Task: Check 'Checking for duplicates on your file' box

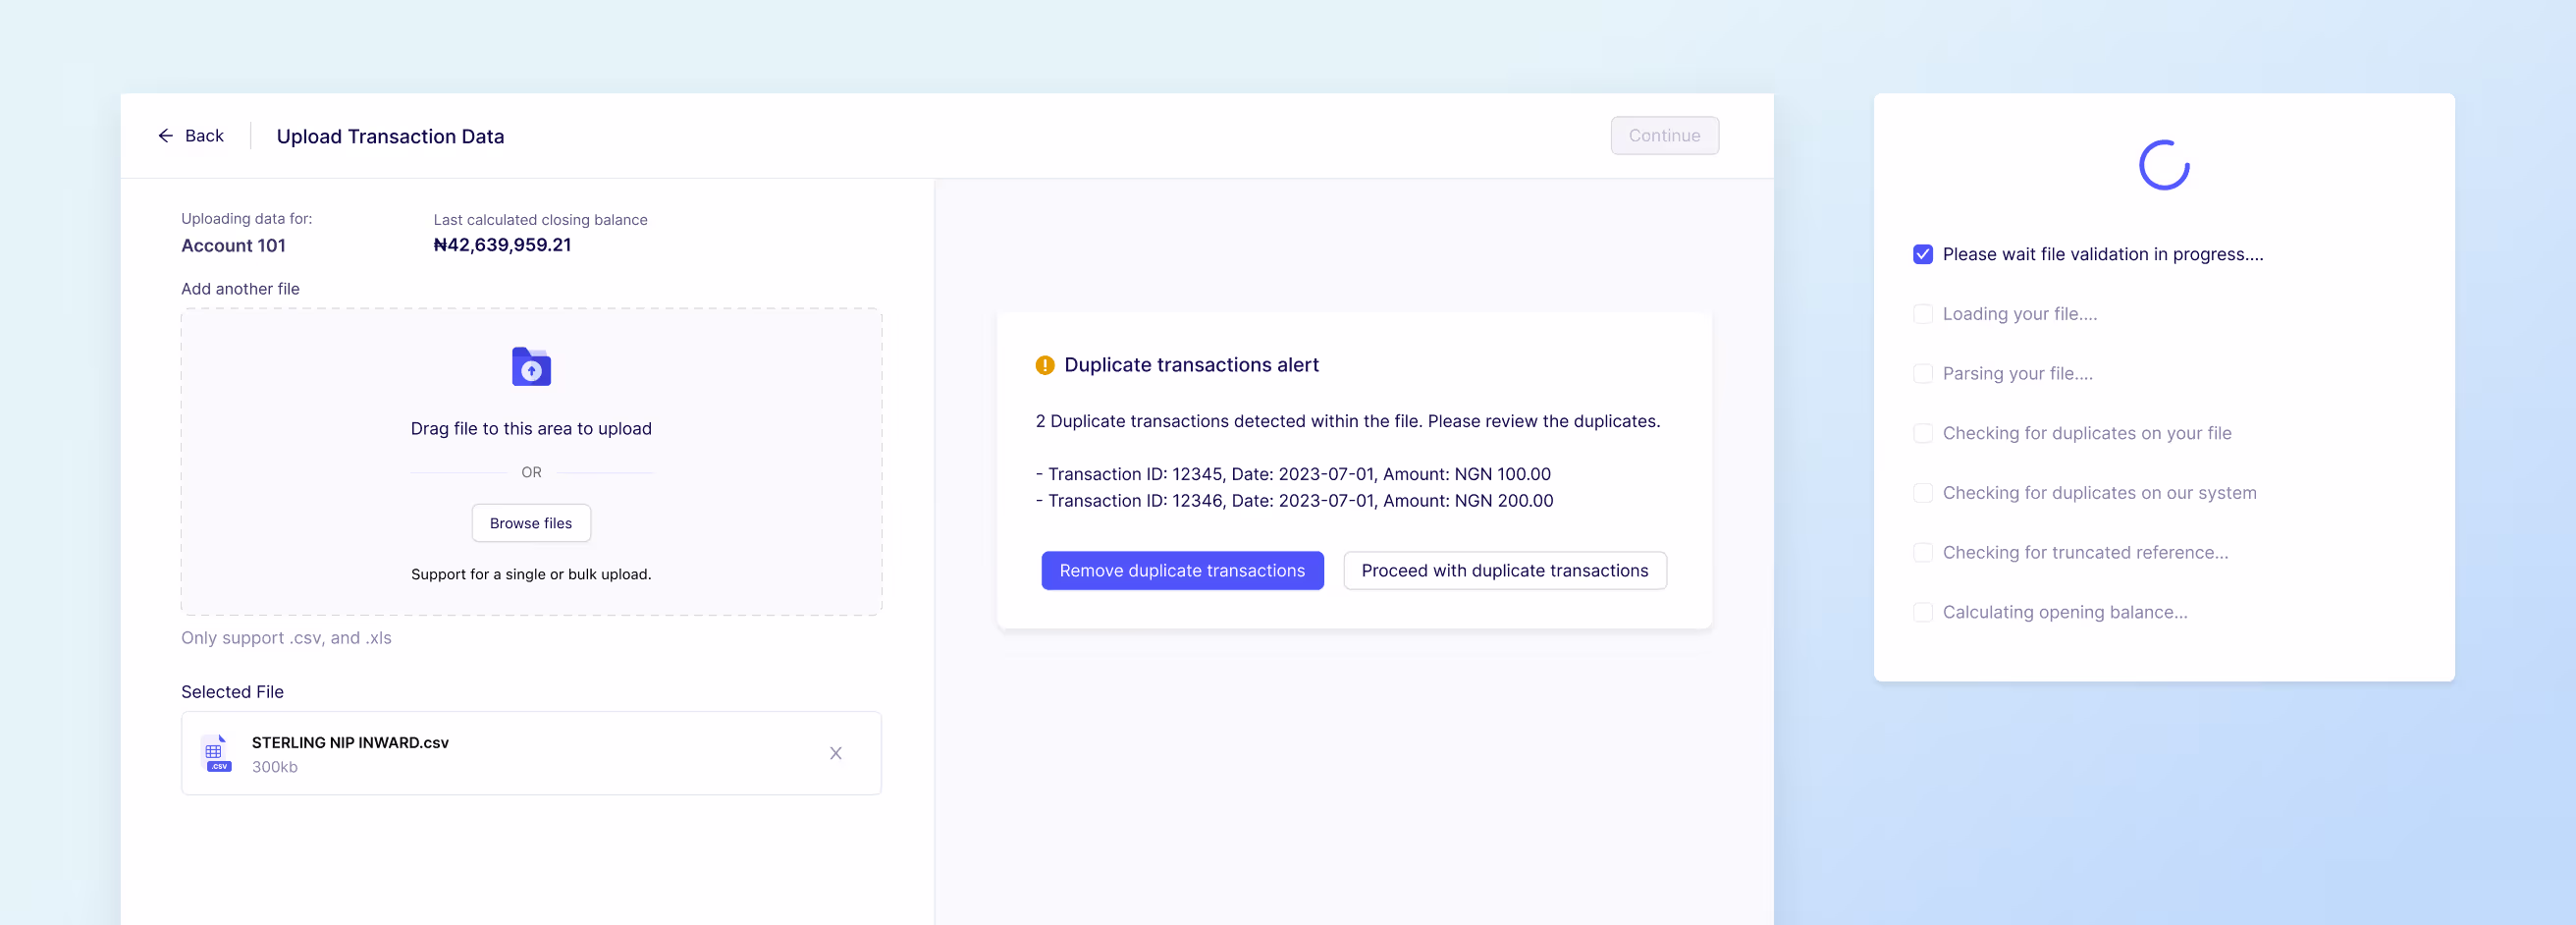Action: coord(1923,433)
